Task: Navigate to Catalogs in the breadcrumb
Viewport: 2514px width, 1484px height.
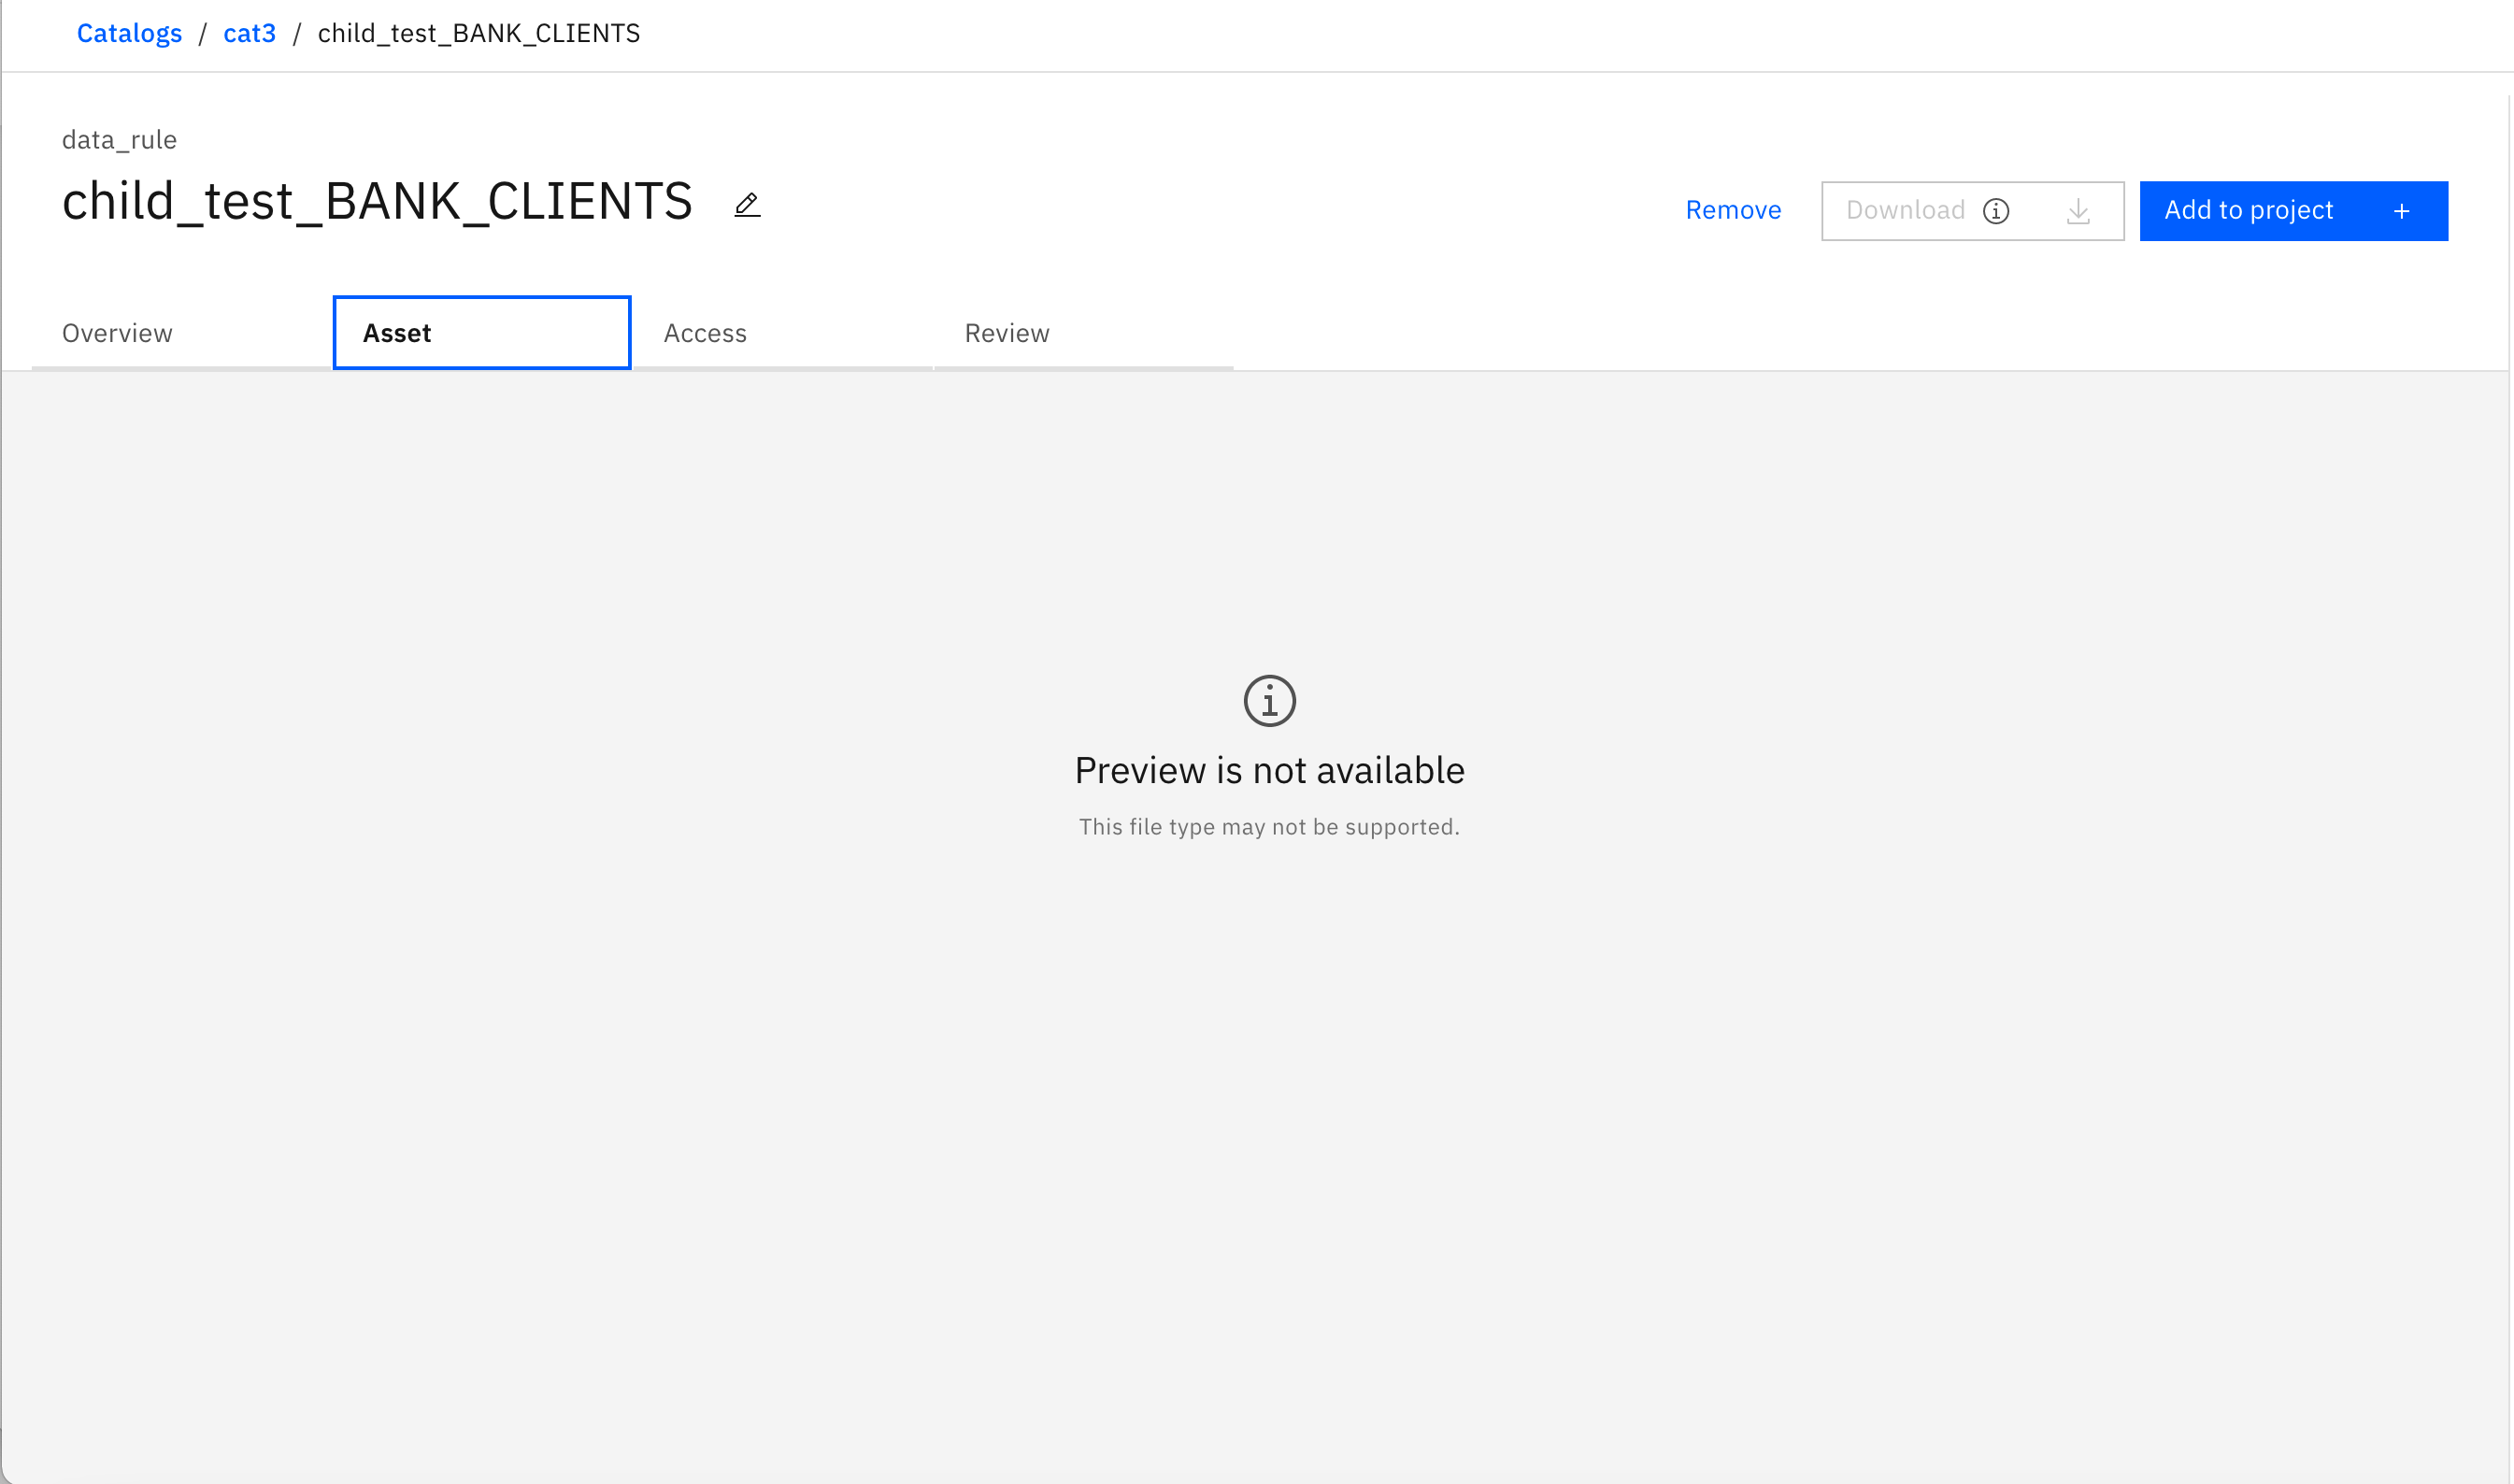Action: [129, 33]
